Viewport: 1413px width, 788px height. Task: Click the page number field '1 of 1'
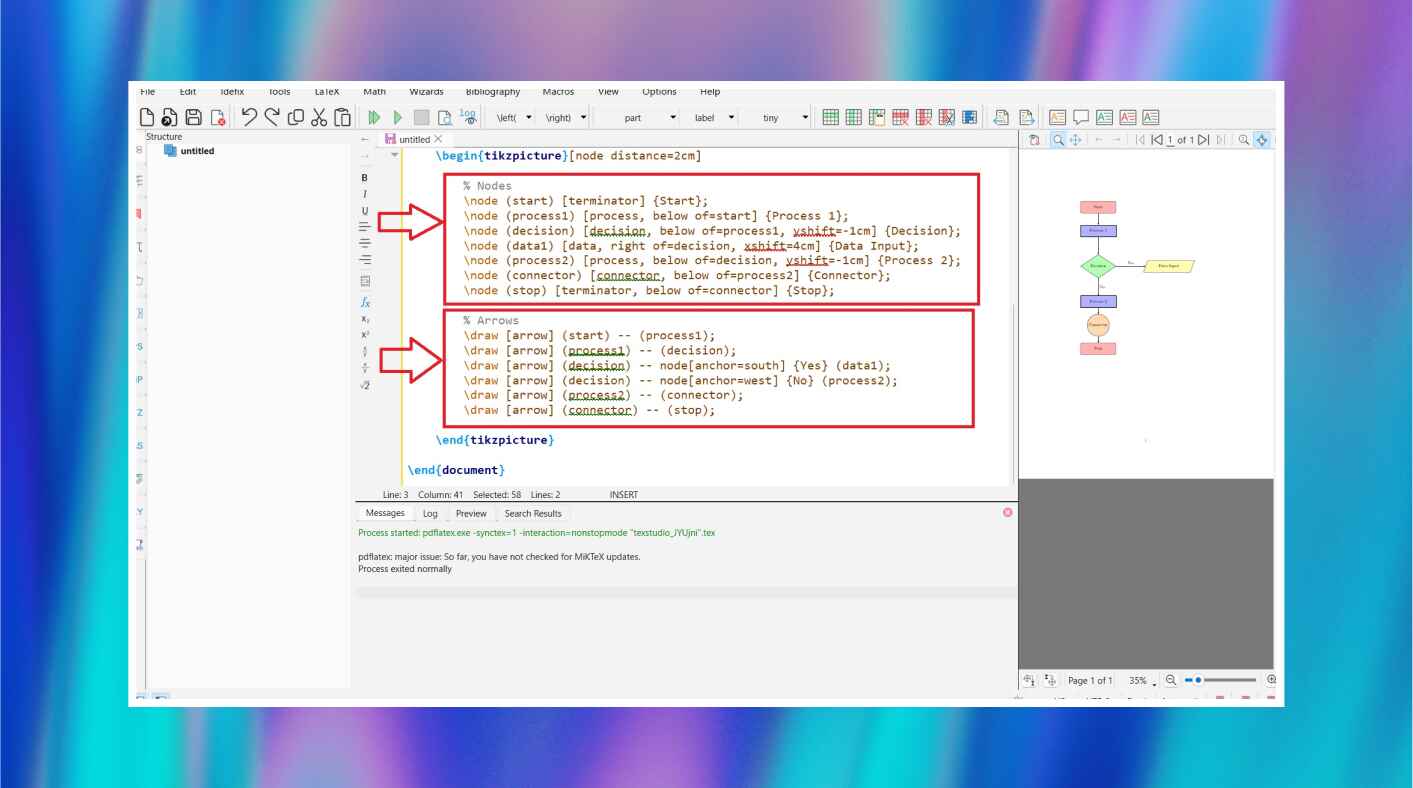tap(1180, 140)
